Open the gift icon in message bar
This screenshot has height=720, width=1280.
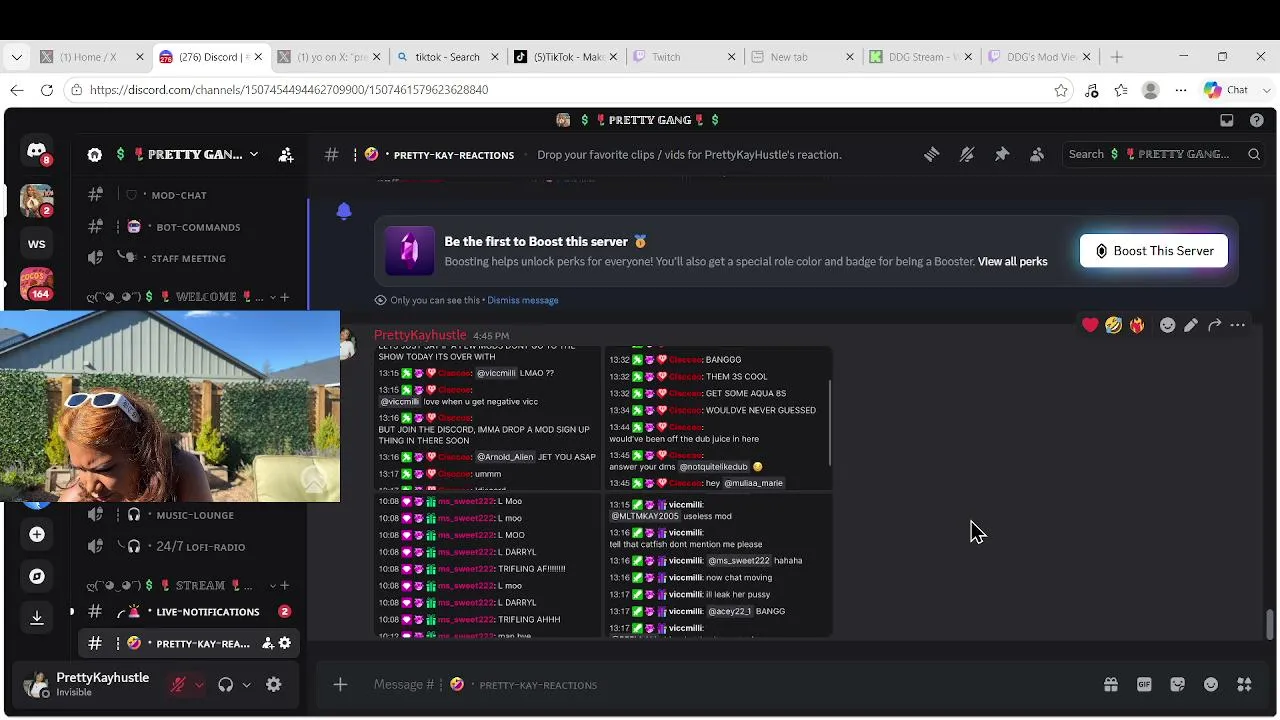click(1110, 685)
